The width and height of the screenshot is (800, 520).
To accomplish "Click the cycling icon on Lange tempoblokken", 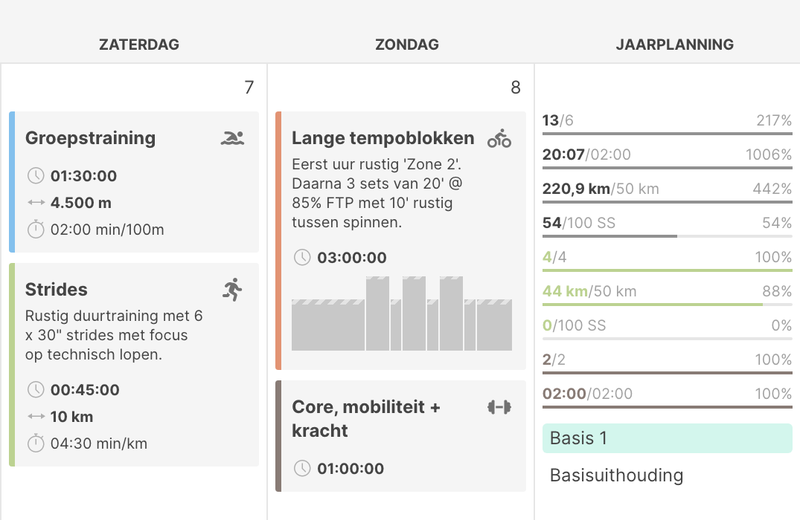I will point(499,138).
